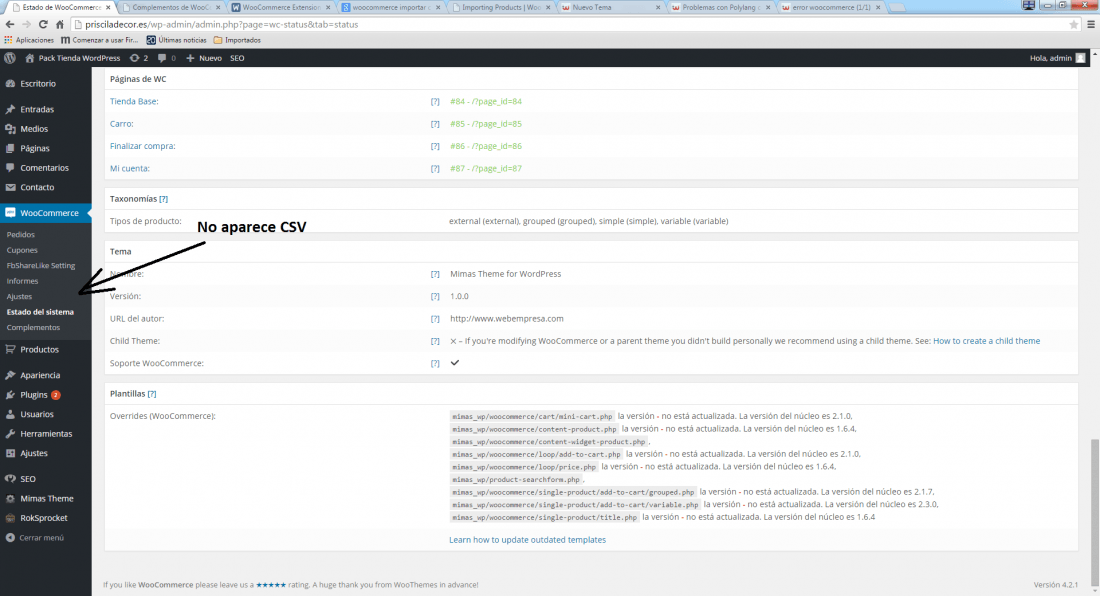
Task: Click the Tienda Base link
Action: tap(134, 102)
